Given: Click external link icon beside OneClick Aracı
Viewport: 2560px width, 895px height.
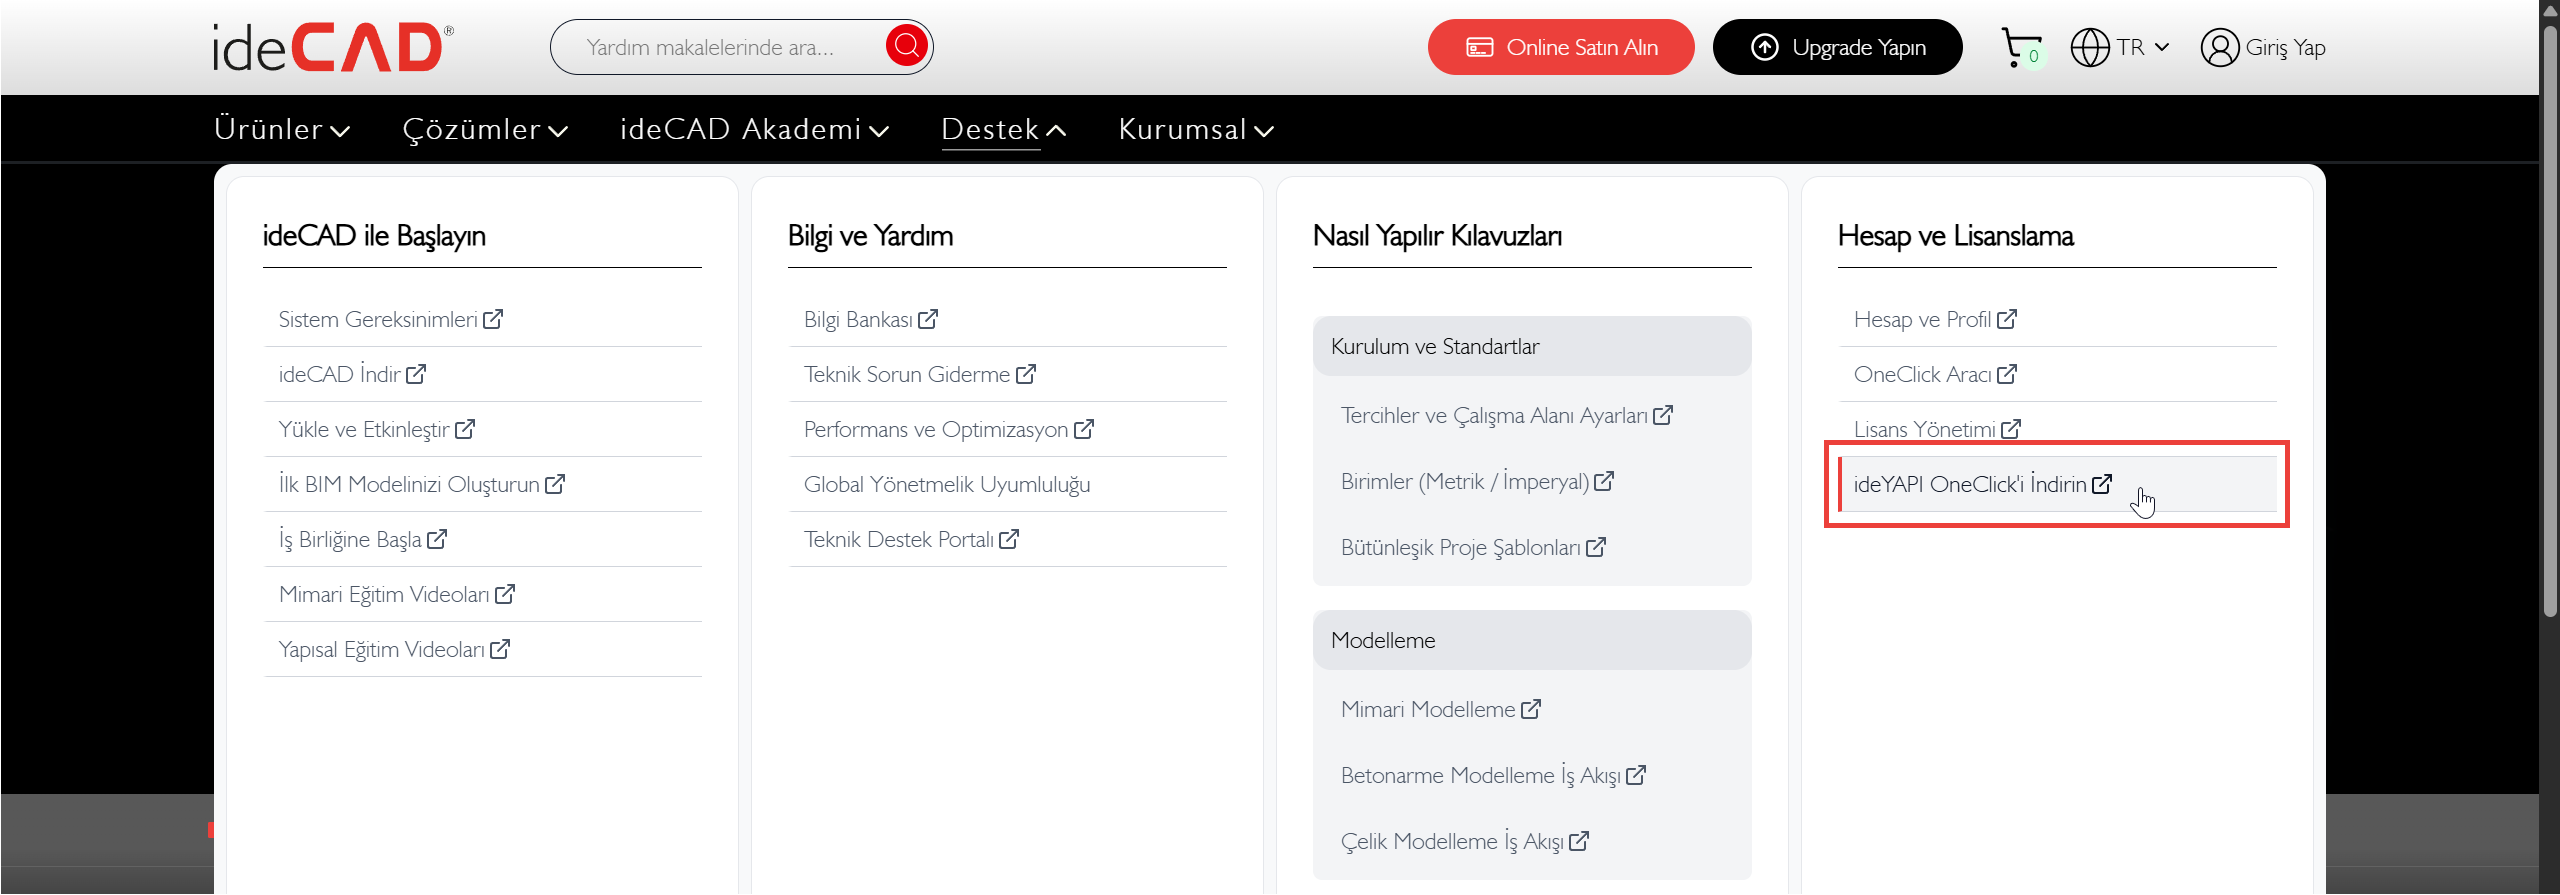Looking at the screenshot, I should point(2007,374).
